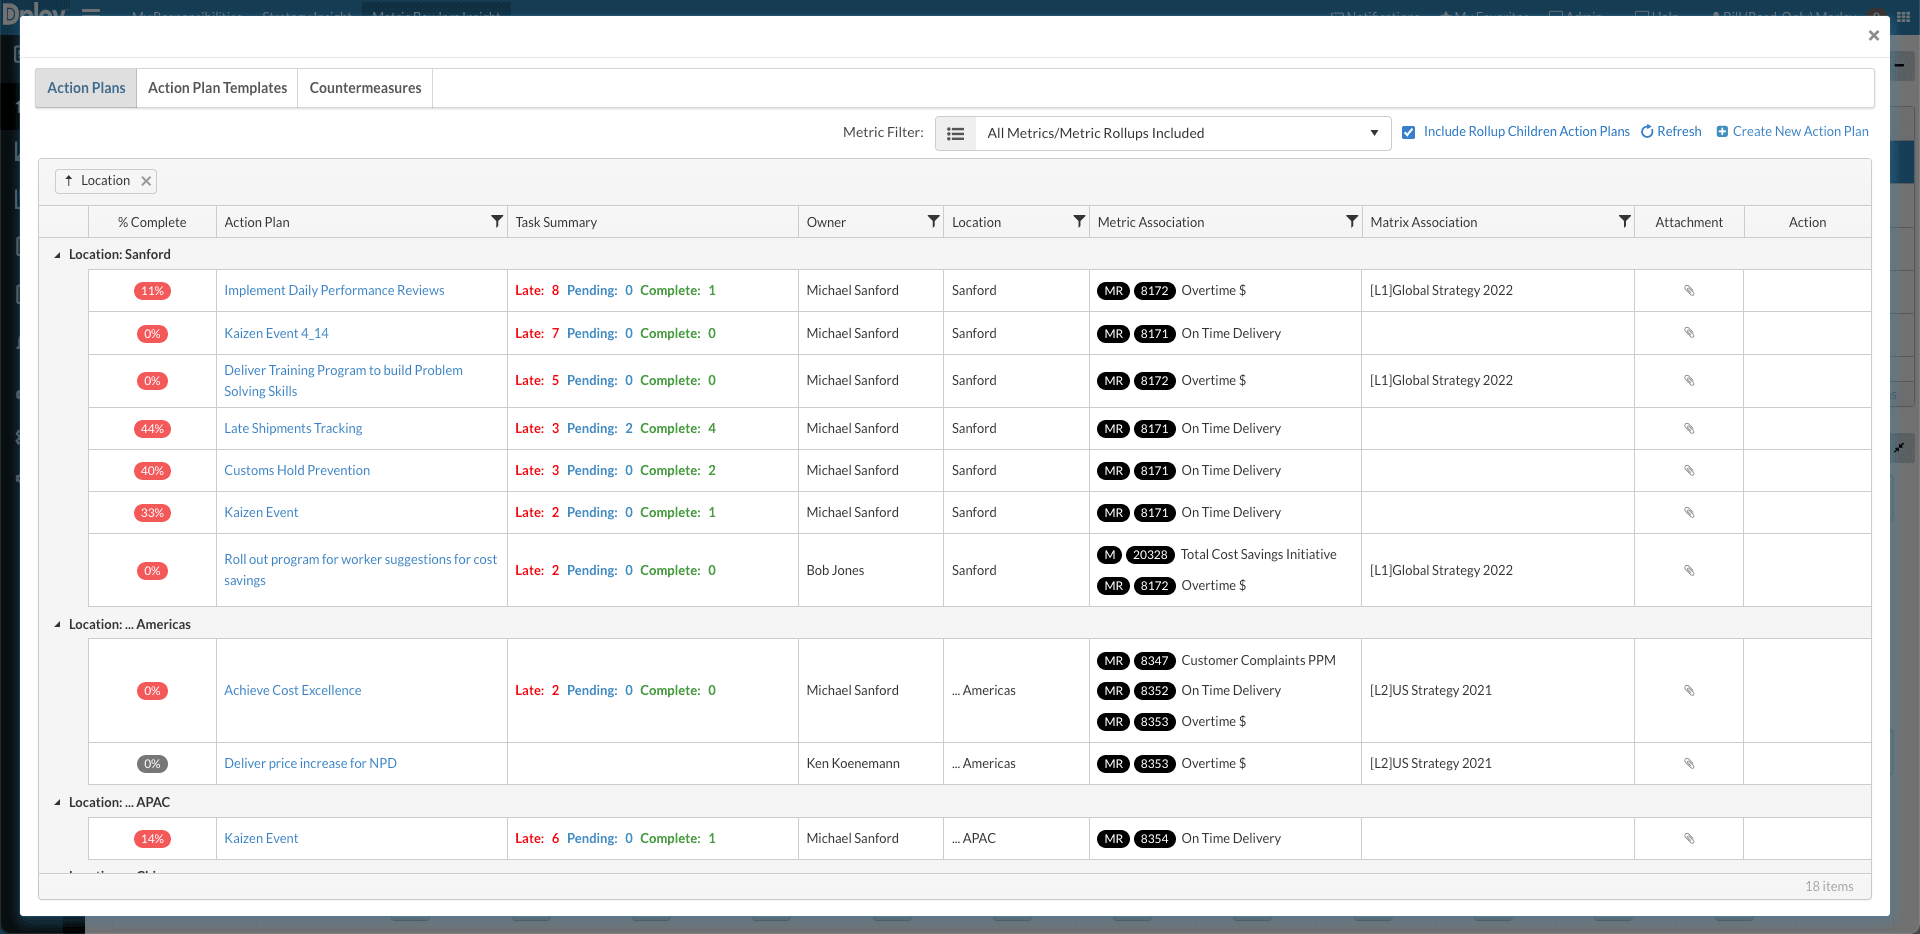Viewport: 1920px width, 934px height.
Task: Open the All Metrics/Metric Rollups Included dropdown
Action: point(1374,133)
